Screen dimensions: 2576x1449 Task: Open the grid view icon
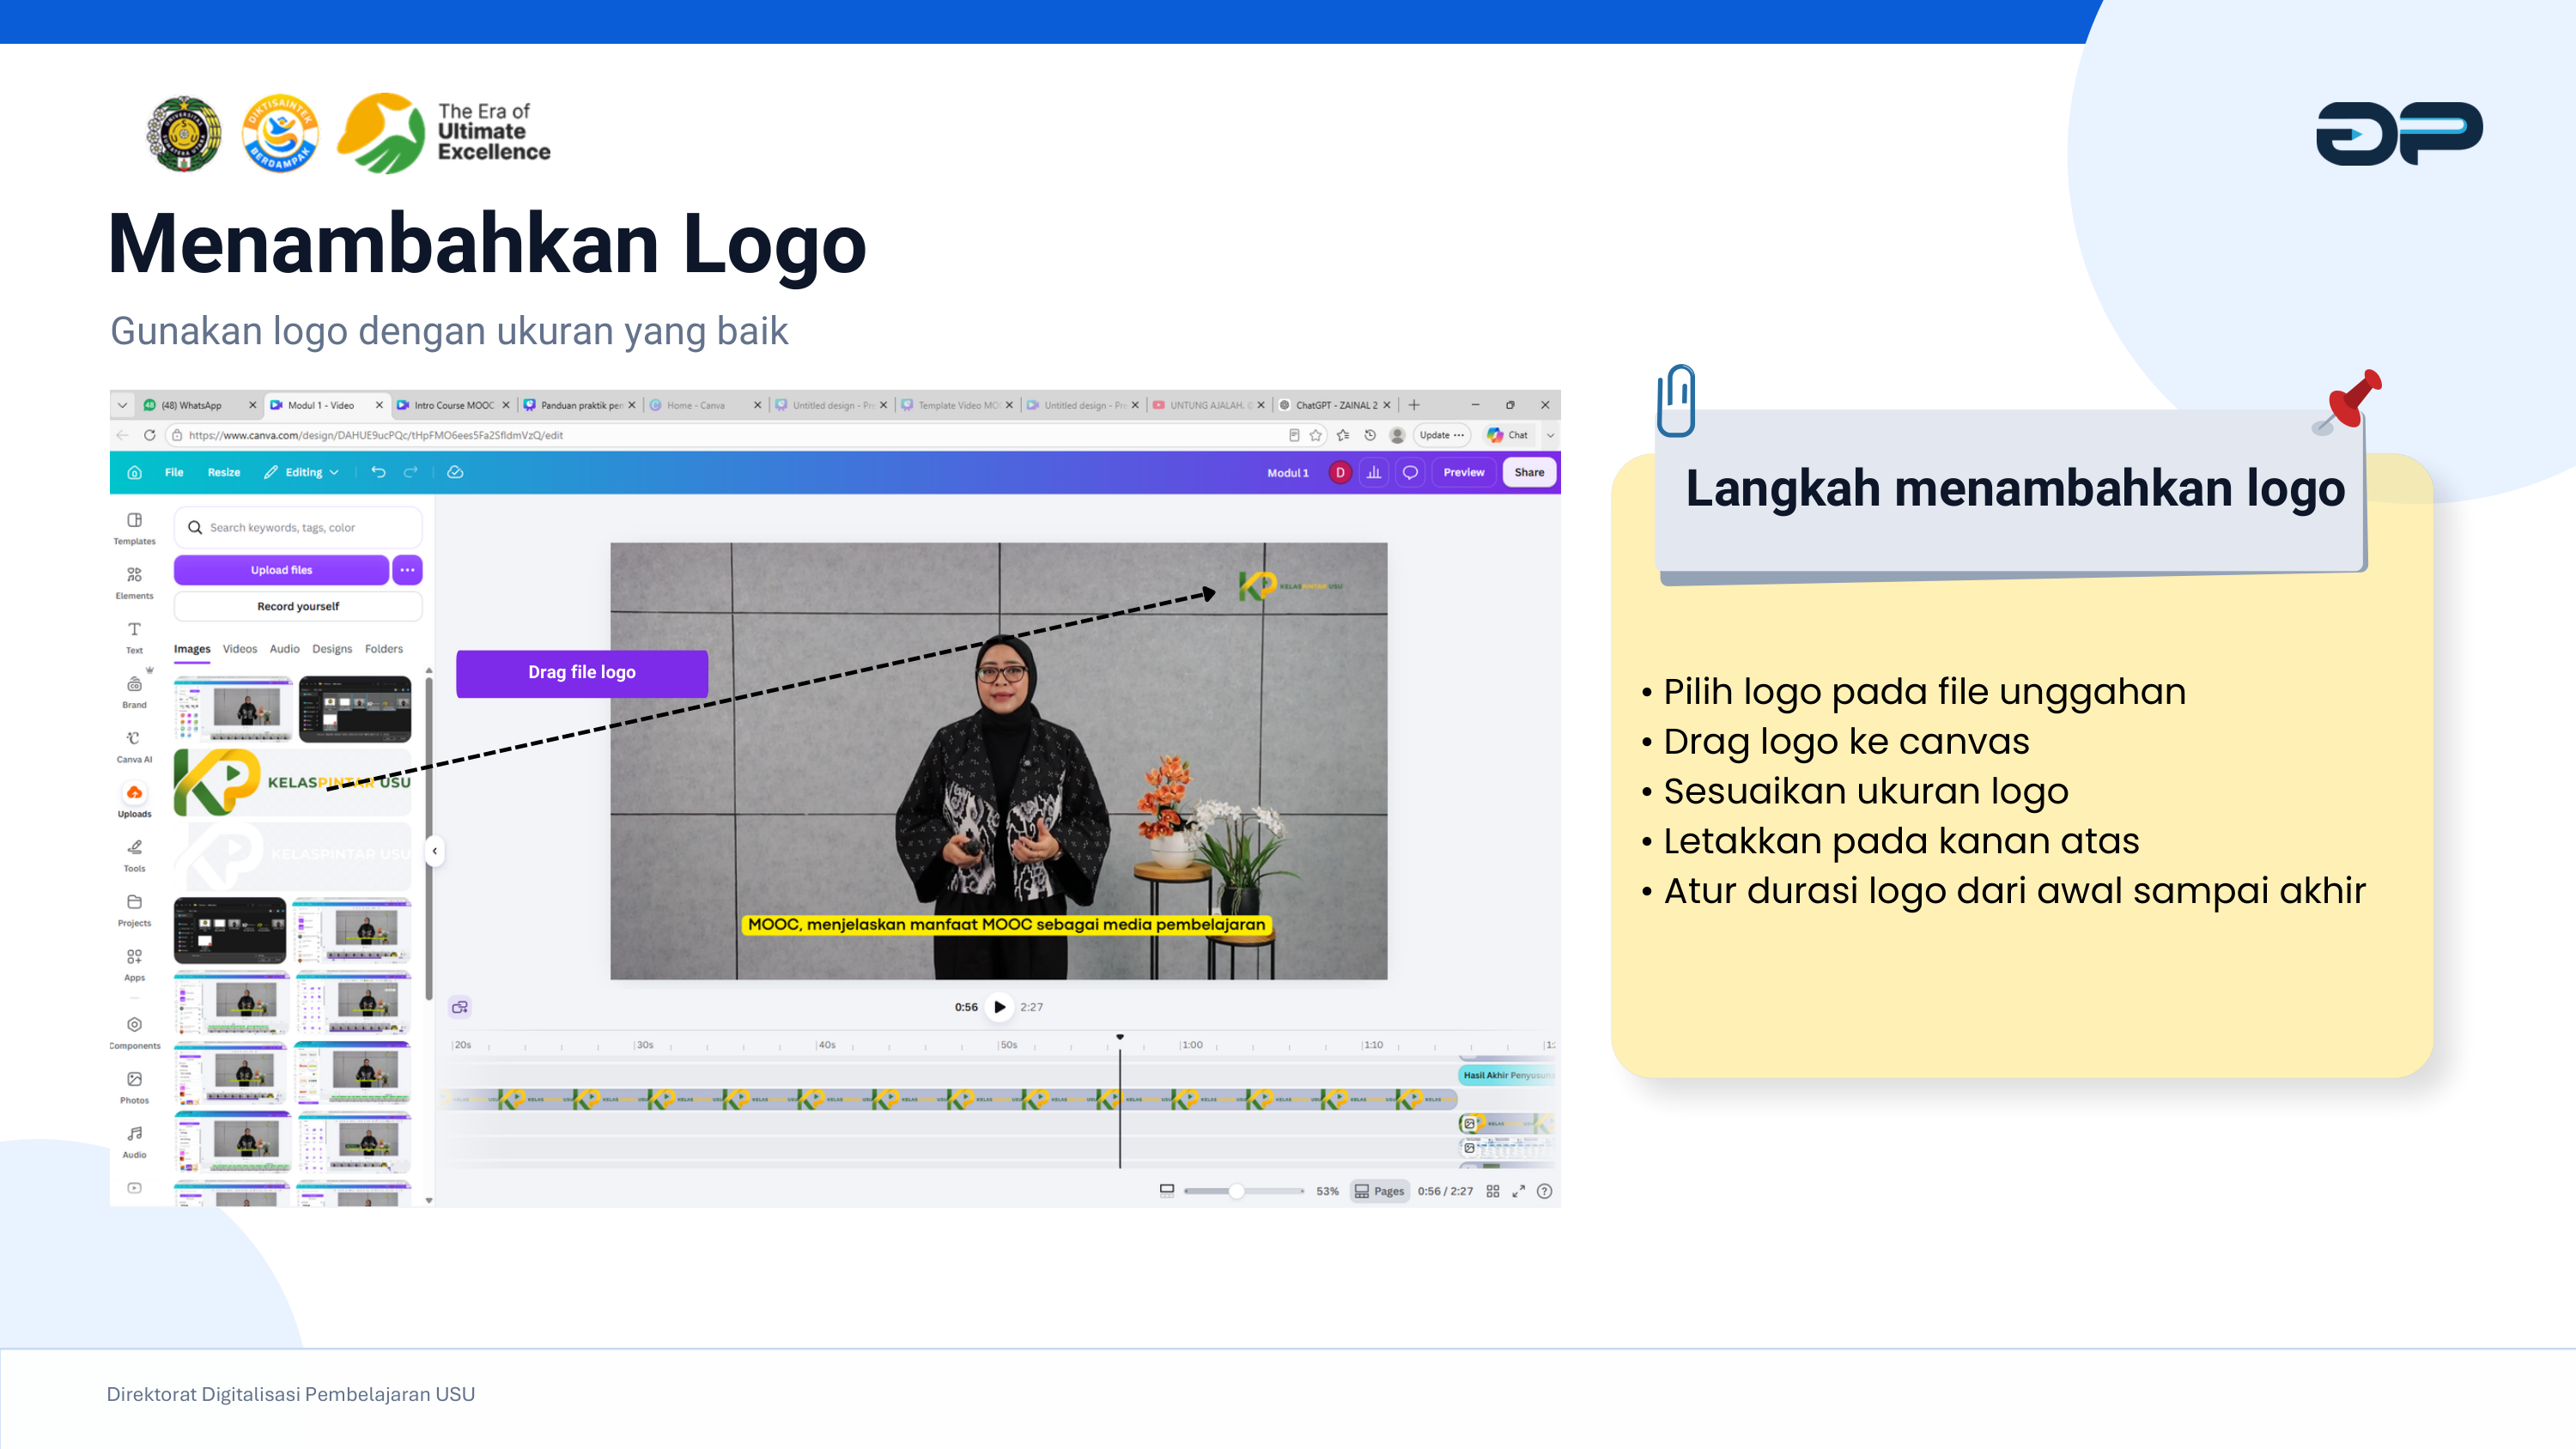1493,1191
